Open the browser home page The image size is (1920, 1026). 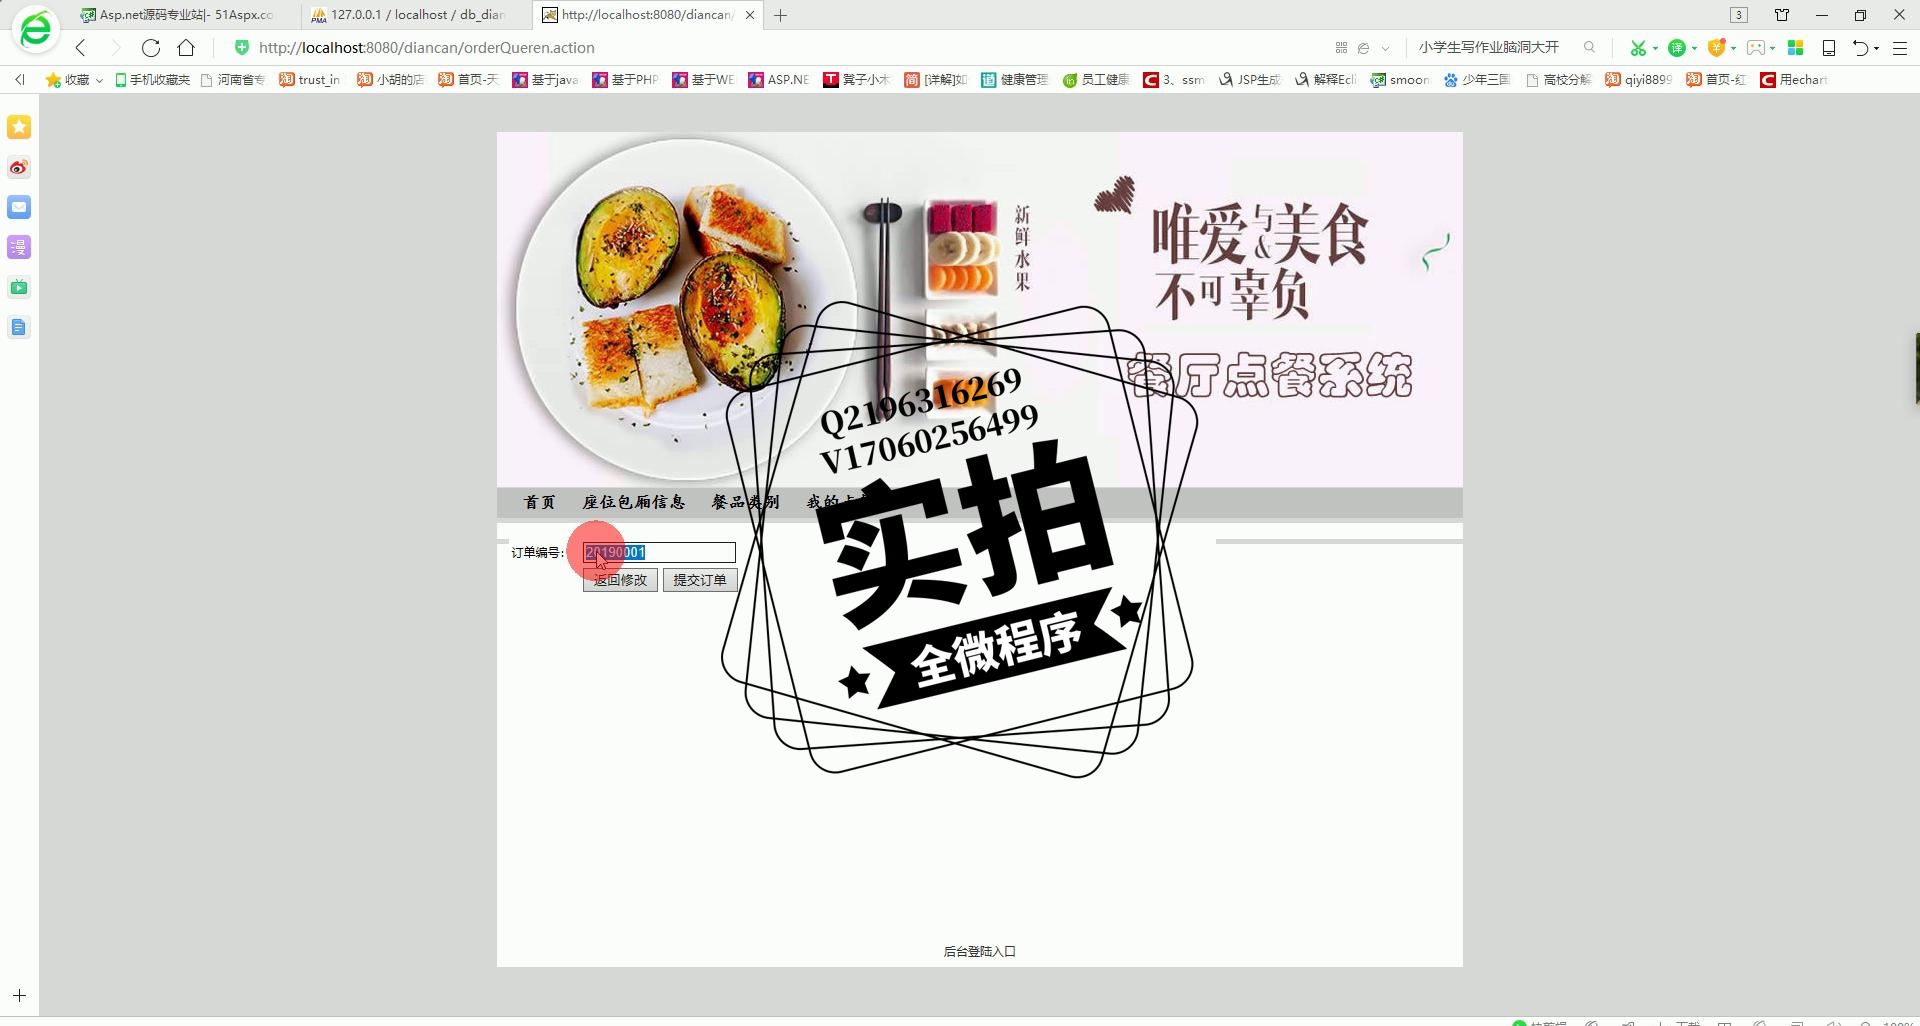click(186, 47)
